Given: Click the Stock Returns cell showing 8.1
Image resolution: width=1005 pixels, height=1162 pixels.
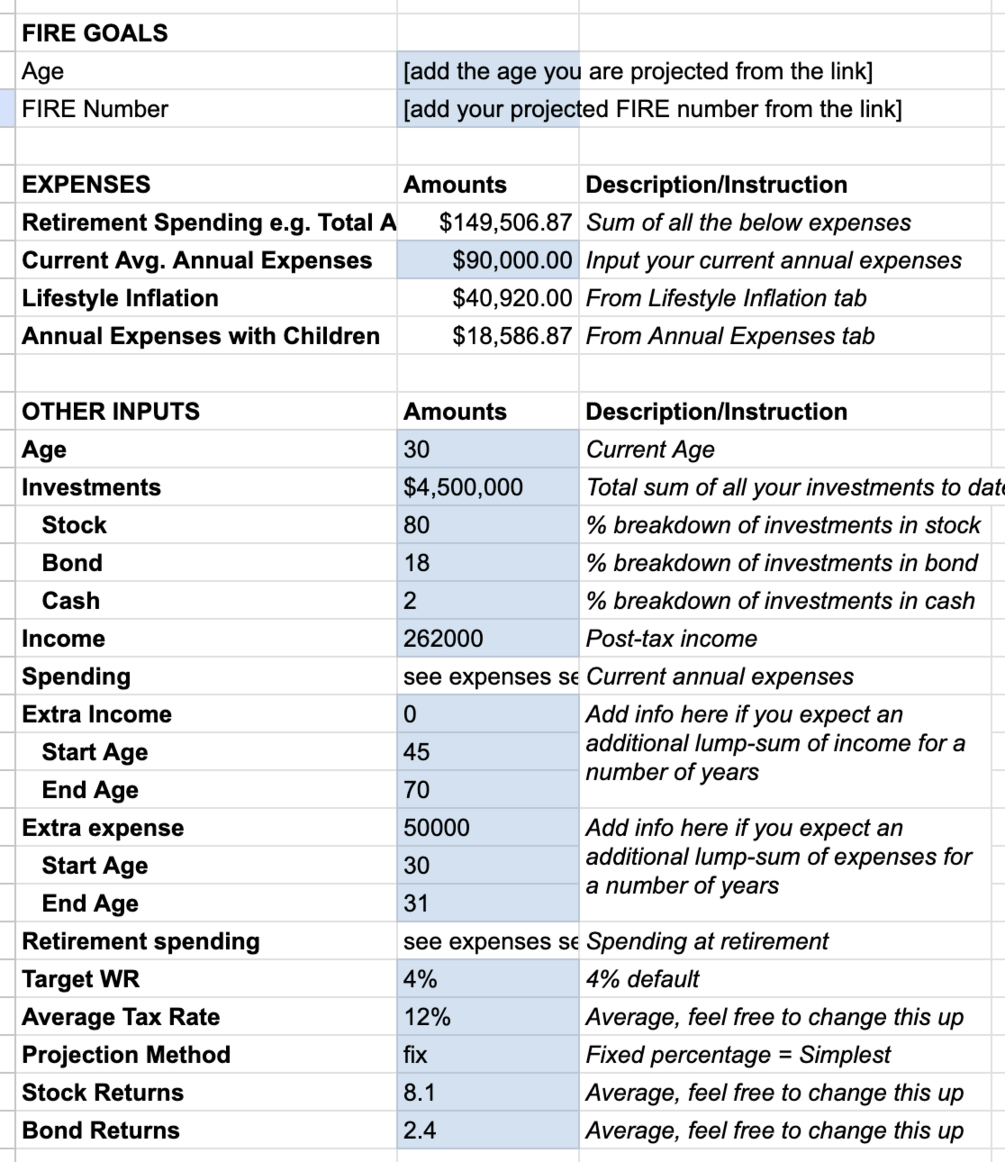Looking at the screenshot, I should (488, 1092).
